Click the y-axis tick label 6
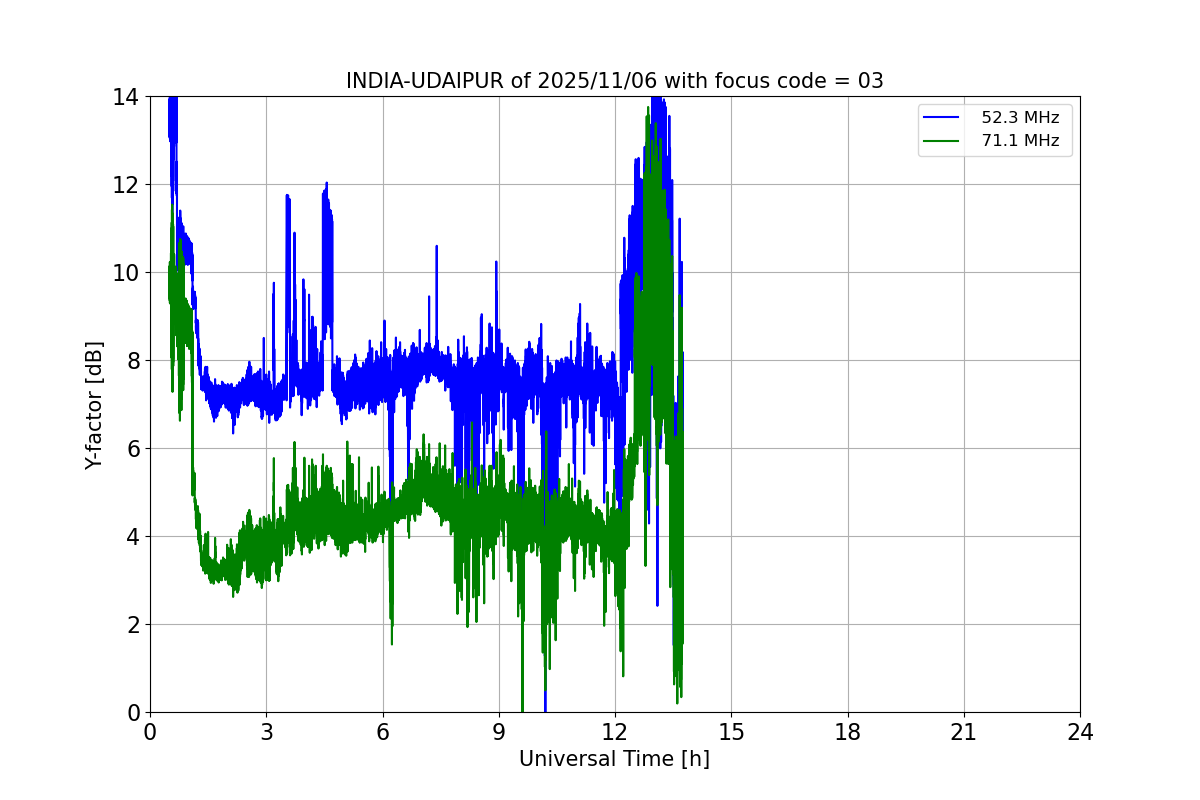The width and height of the screenshot is (1200, 800). click(132, 449)
